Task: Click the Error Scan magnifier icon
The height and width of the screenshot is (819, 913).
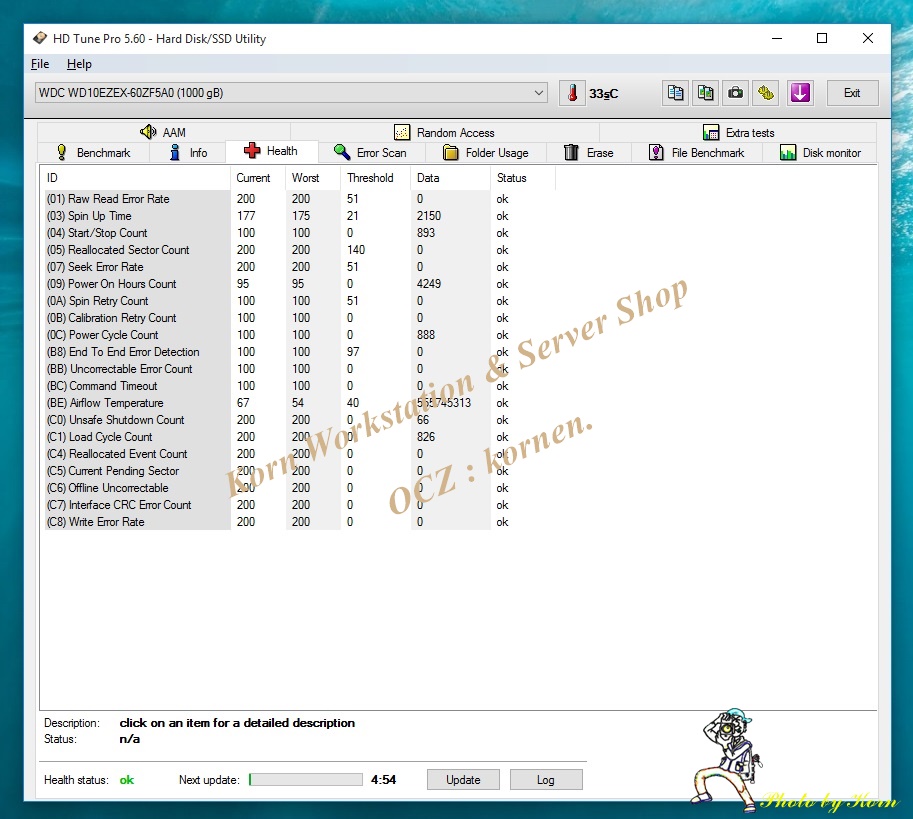Action: point(342,152)
